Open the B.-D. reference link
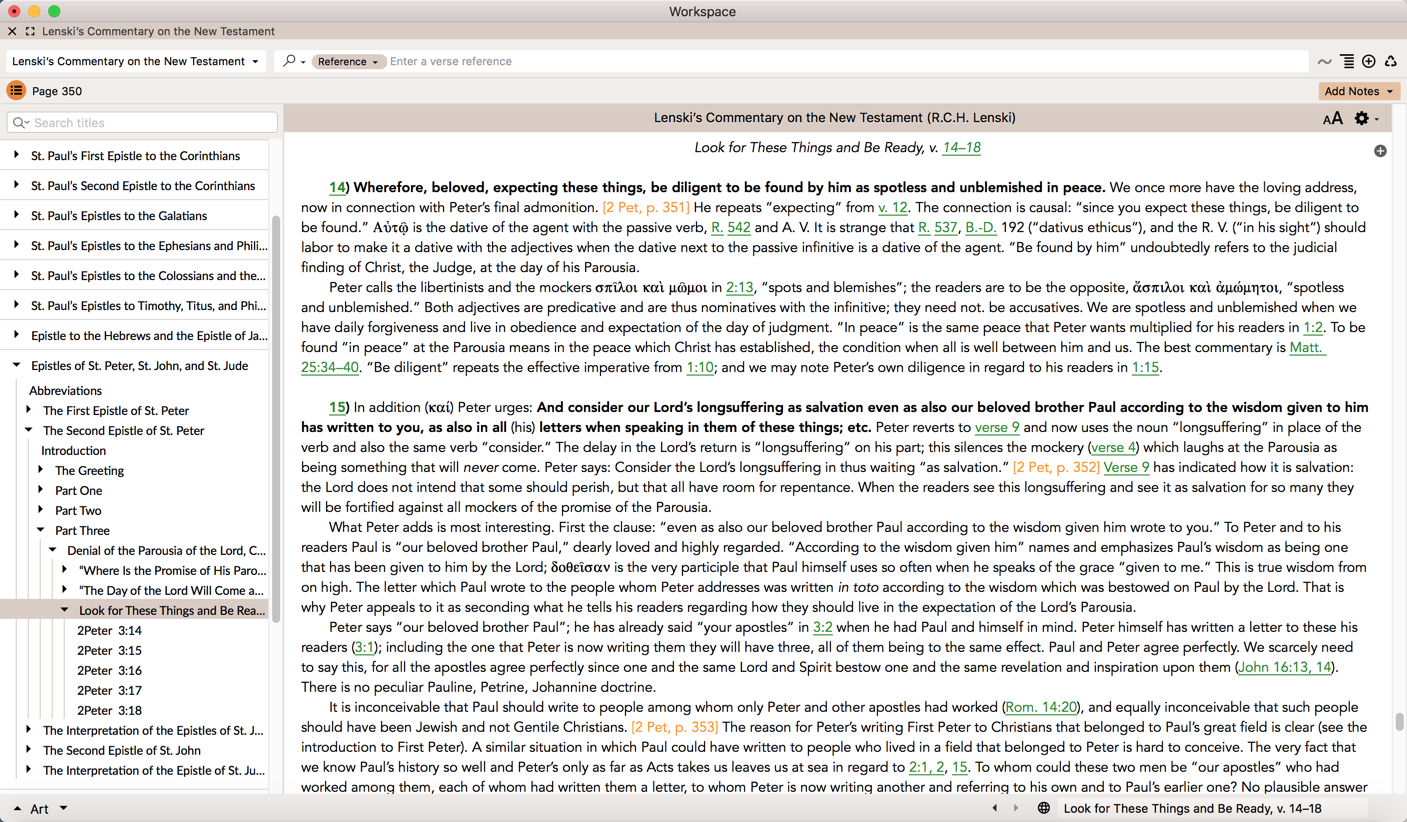The image size is (1407, 822). pyautogui.click(x=980, y=228)
